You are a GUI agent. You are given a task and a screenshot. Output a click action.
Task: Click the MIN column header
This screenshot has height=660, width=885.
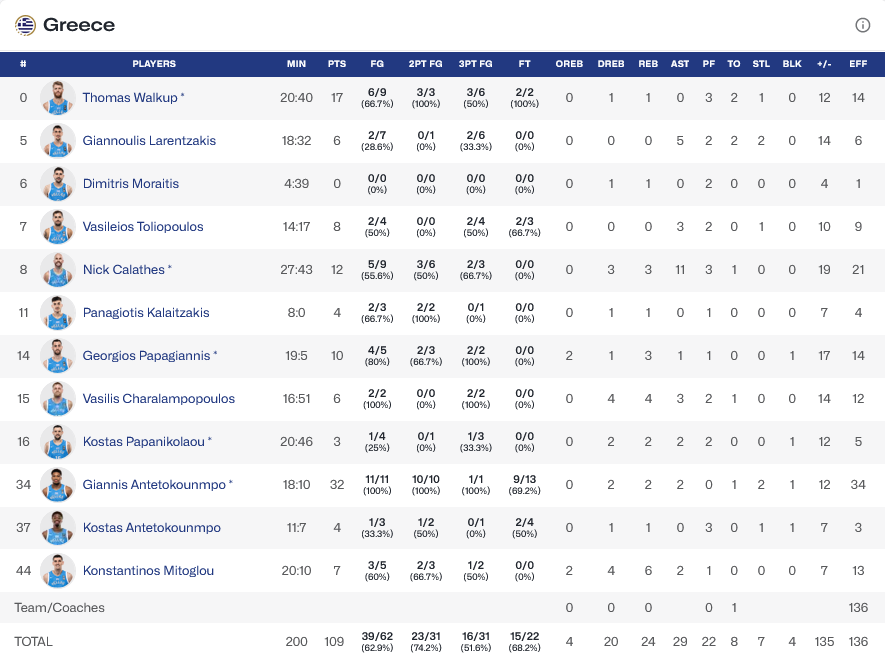[x=296, y=64]
